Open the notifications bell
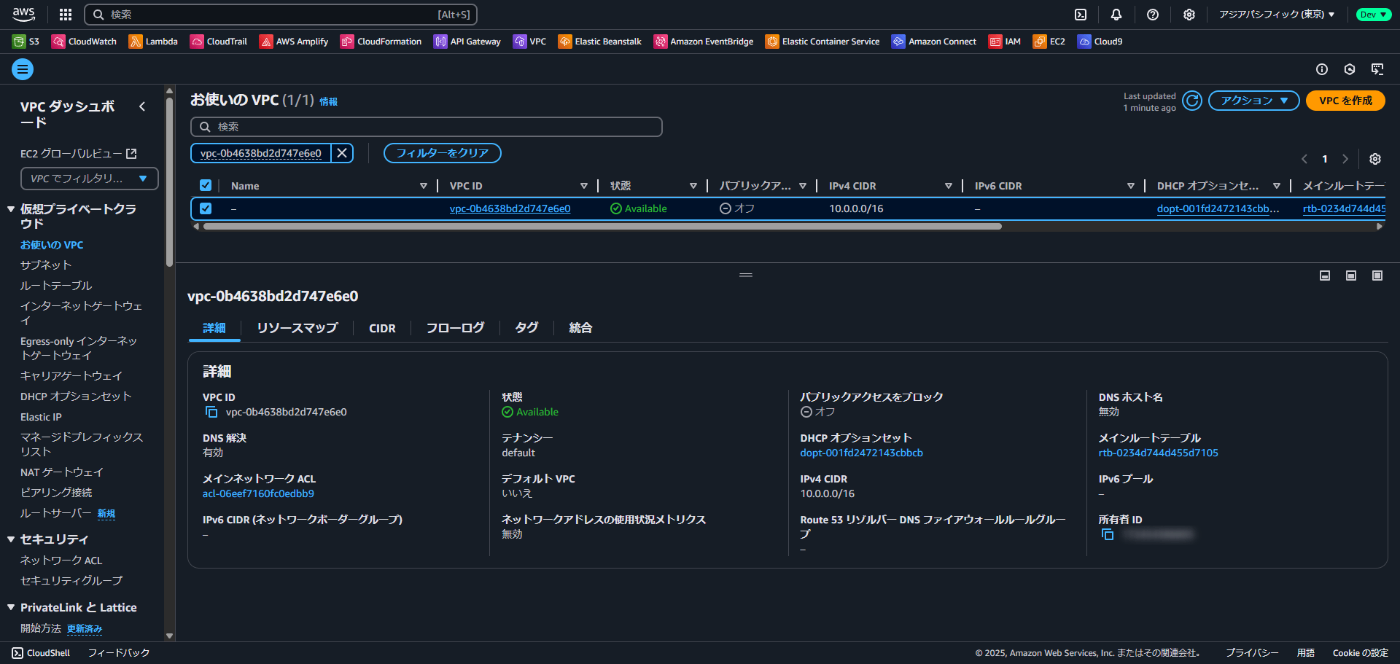 click(x=1116, y=14)
